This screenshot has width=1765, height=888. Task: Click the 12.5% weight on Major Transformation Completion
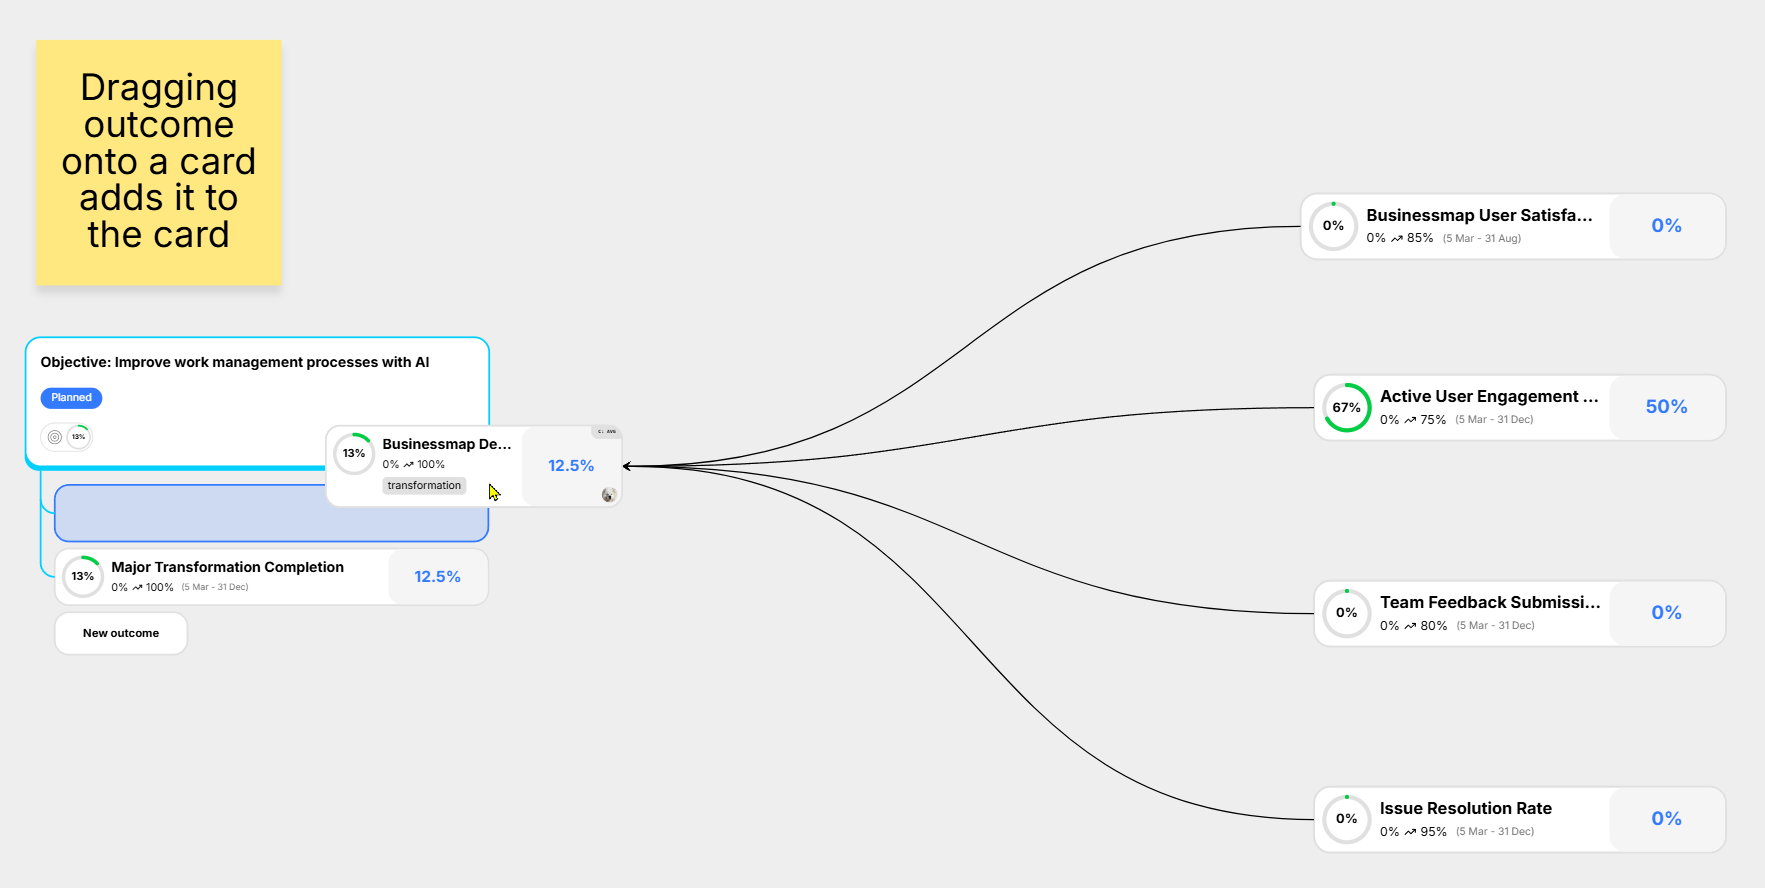pos(437,577)
